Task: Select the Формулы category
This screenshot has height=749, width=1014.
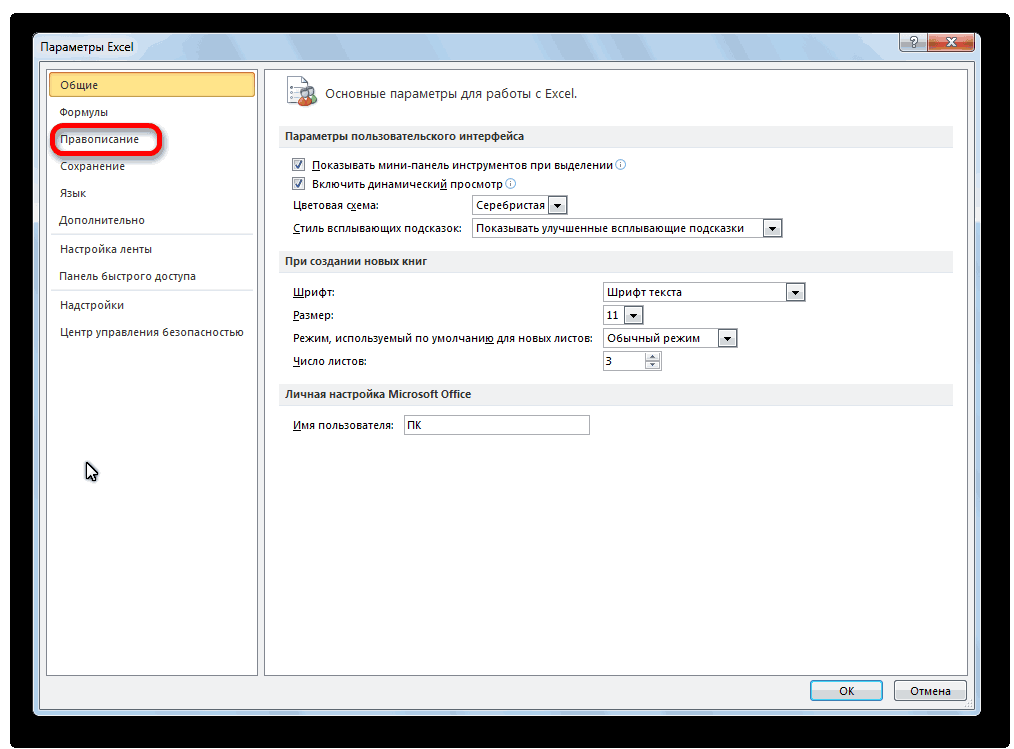Action: pos(152,112)
